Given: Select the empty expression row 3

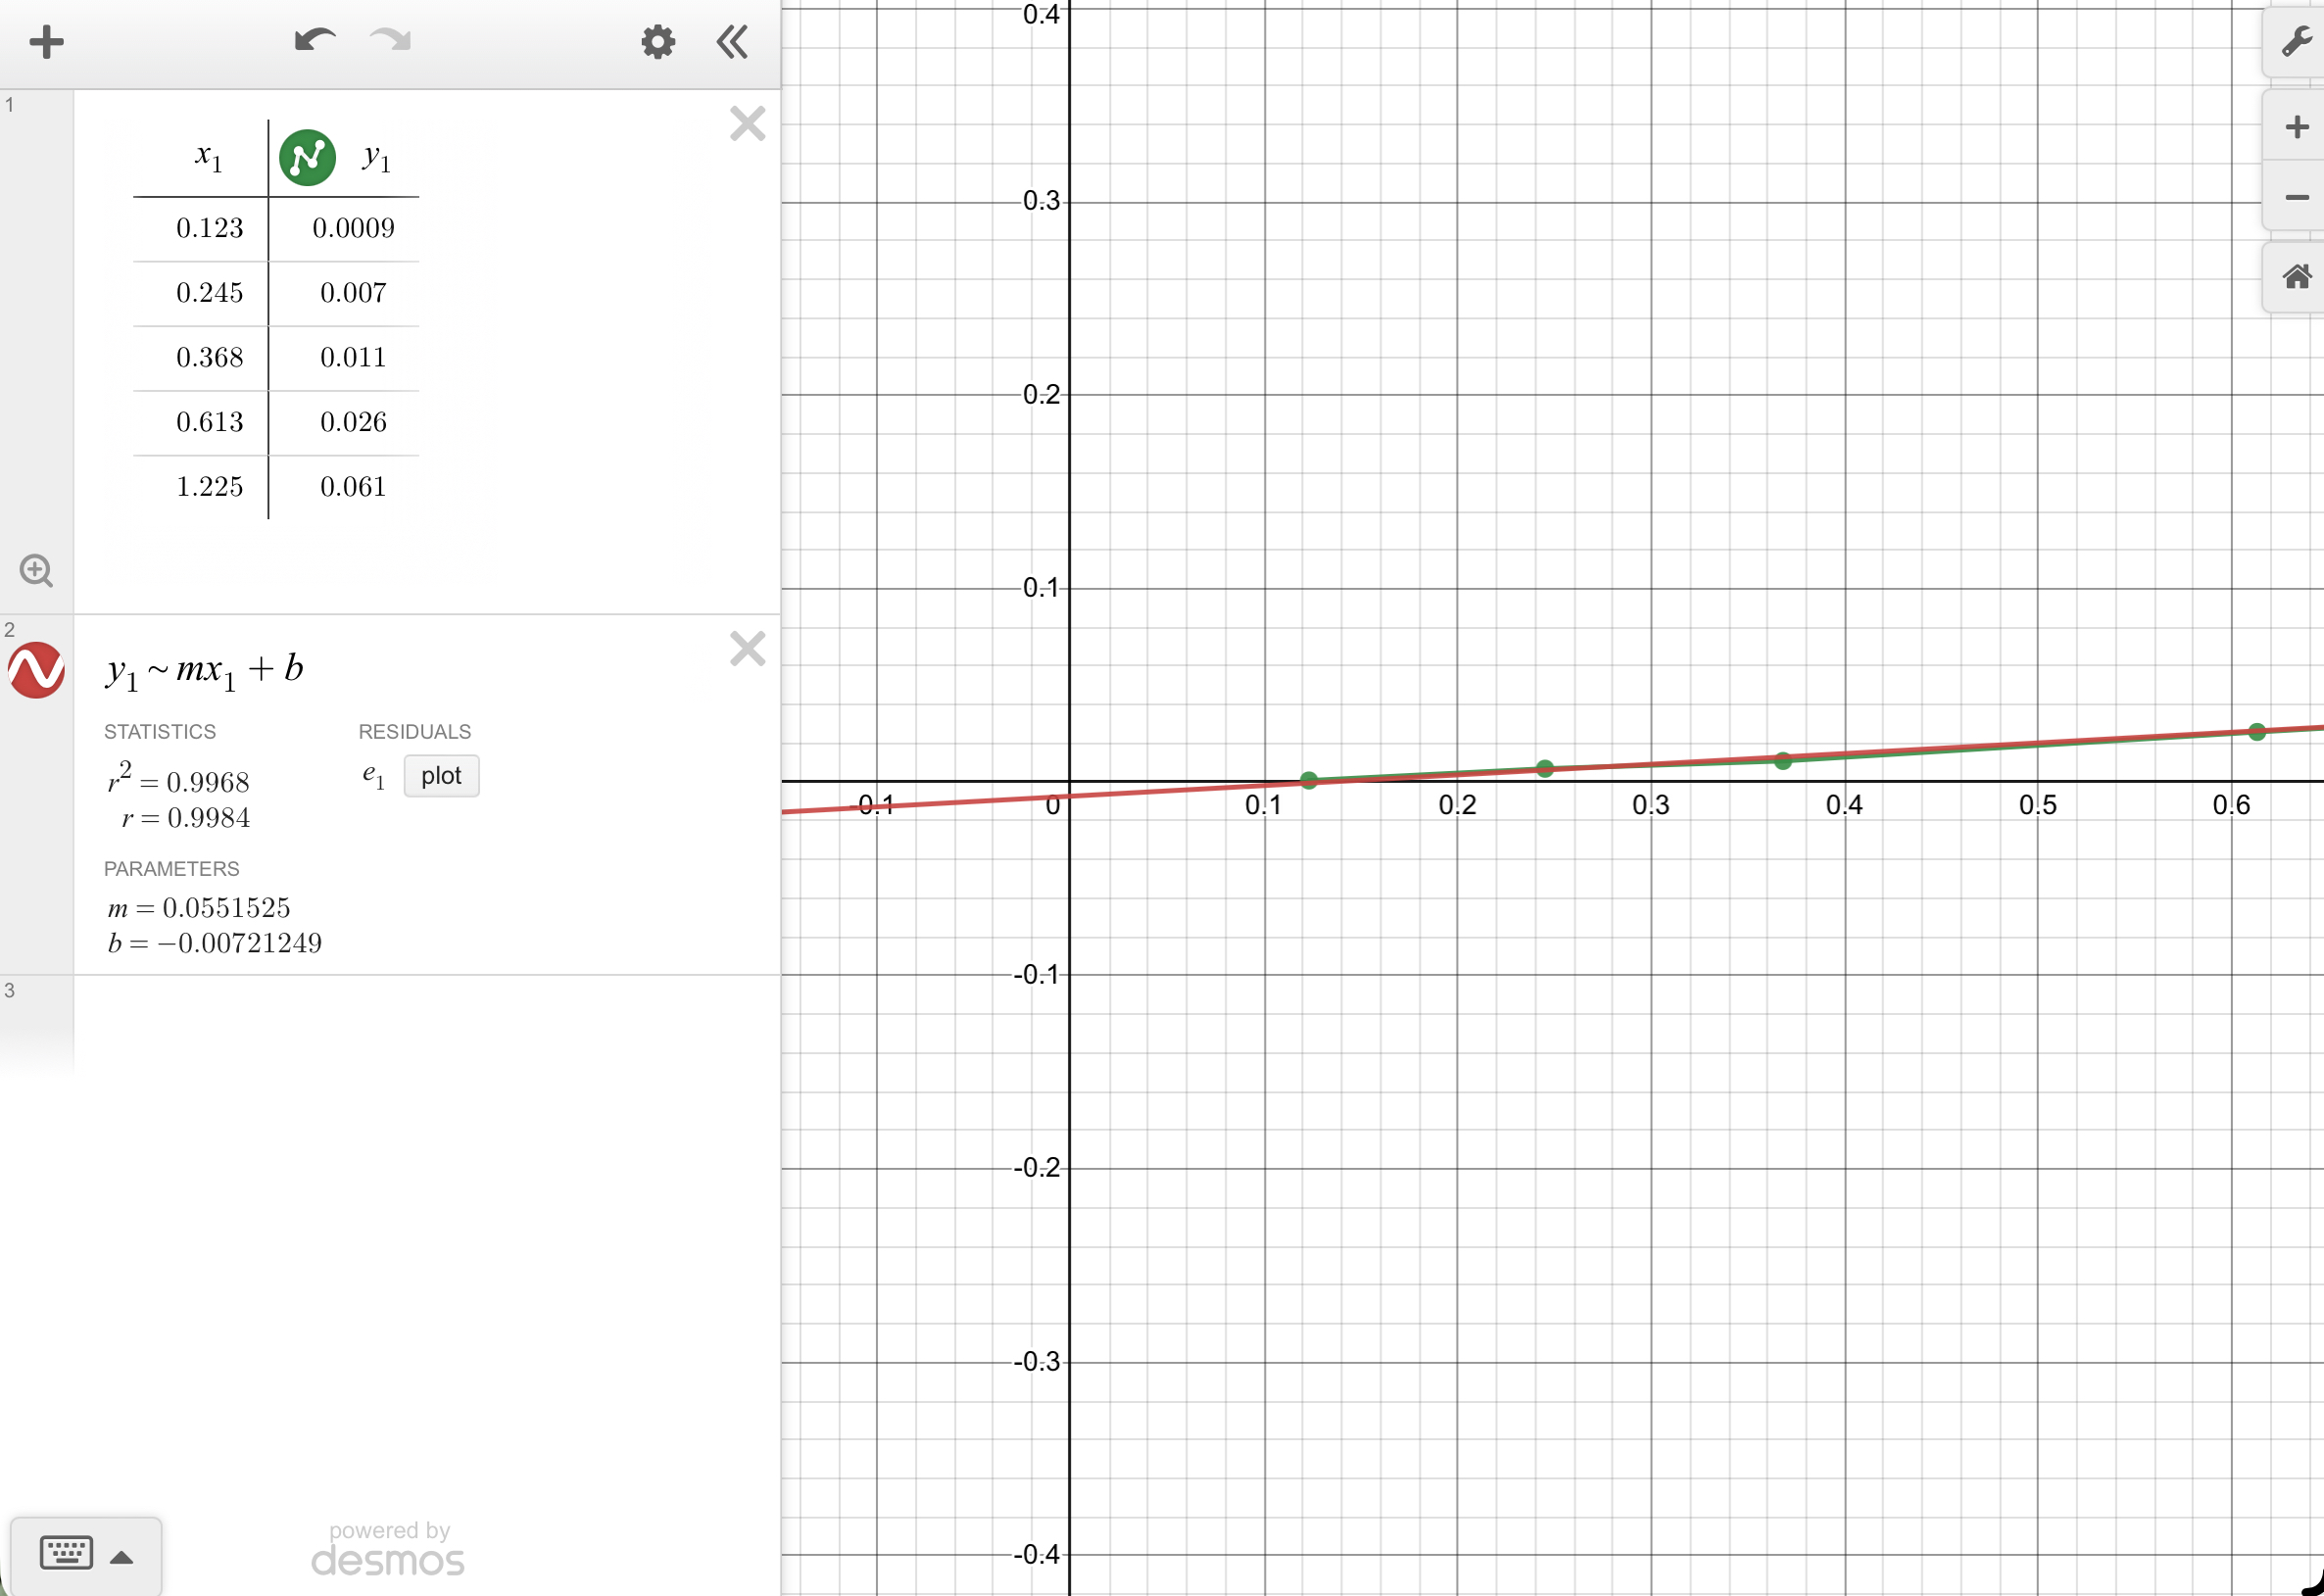Looking at the screenshot, I should 400,1020.
